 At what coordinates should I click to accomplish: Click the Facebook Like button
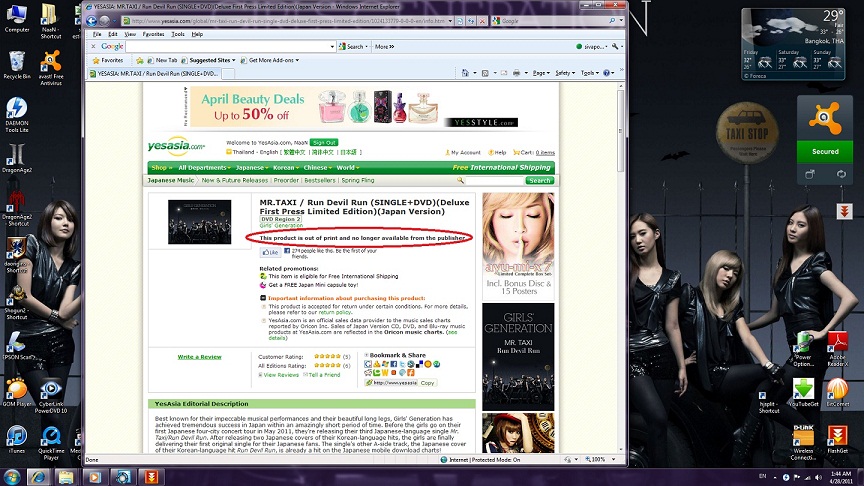pyautogui.click(x=270, y=252)
